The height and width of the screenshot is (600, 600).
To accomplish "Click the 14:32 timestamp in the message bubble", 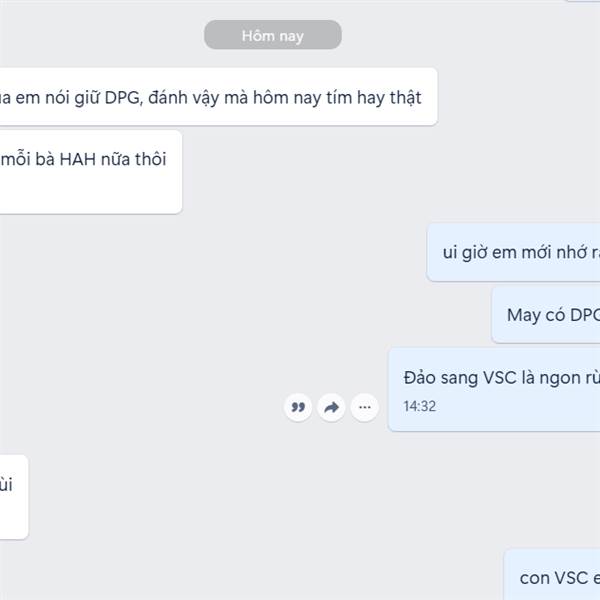I will (x=420, y=406).
